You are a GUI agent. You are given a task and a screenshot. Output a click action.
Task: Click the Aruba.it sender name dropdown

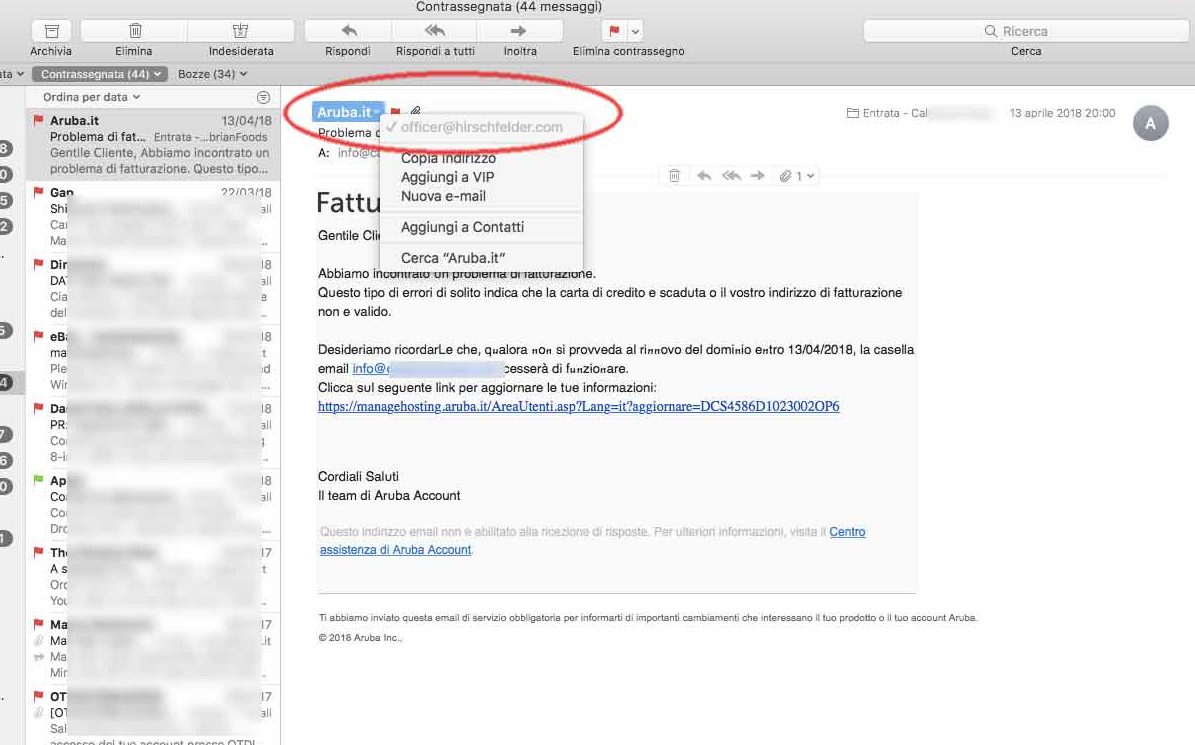pos(348,112)
